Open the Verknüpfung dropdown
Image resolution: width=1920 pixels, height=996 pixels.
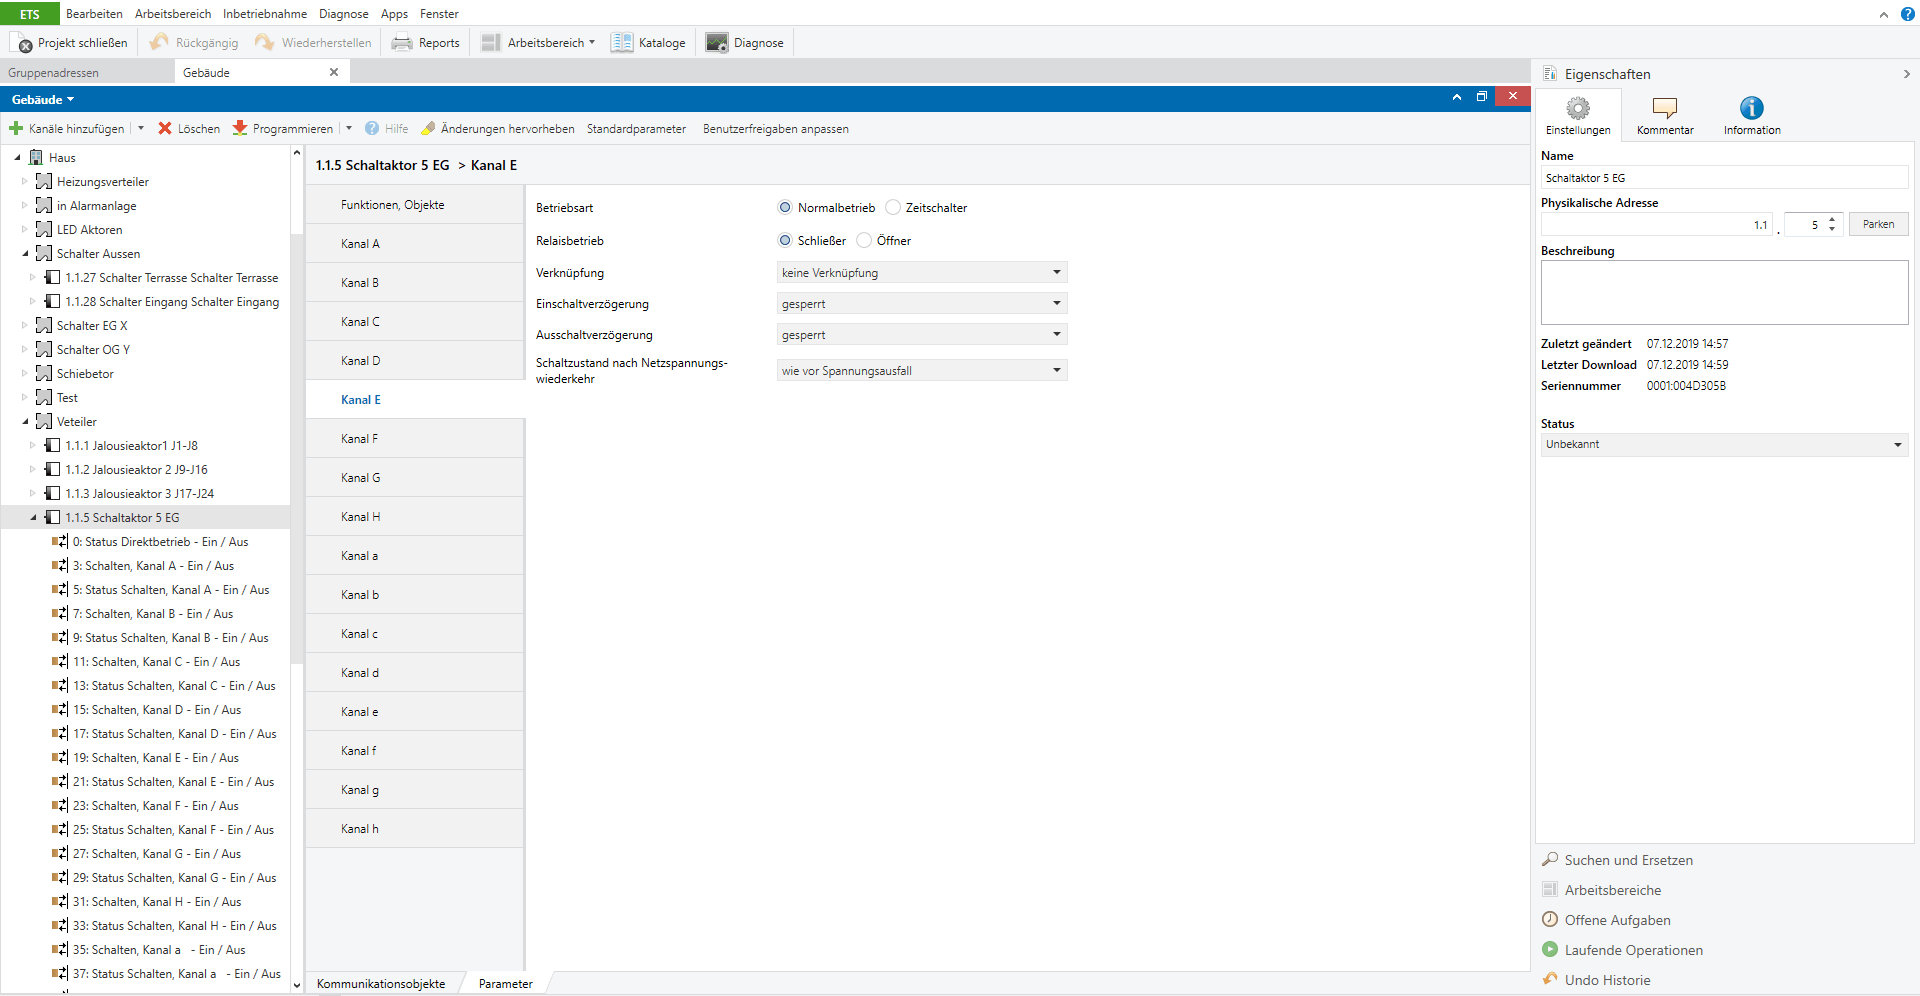922,273
